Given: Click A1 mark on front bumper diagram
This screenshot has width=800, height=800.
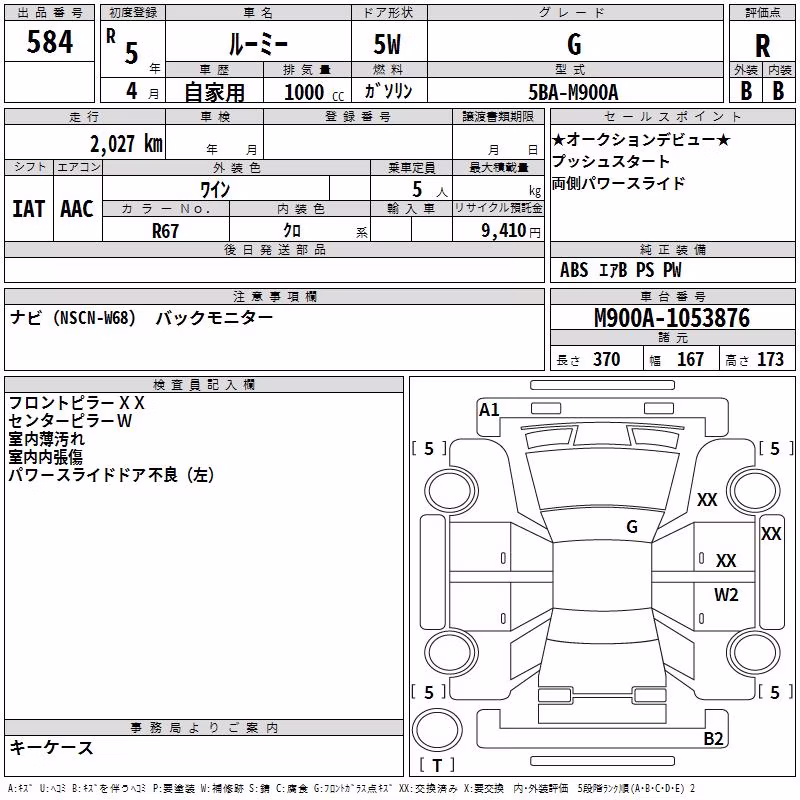Looking at the screenshot, I should point(489,410).
